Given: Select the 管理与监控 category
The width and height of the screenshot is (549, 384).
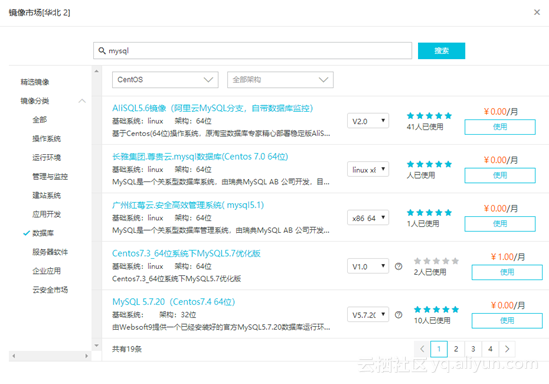Looking at the screenshot, I should pyautogui.click(x=50, y=176).
